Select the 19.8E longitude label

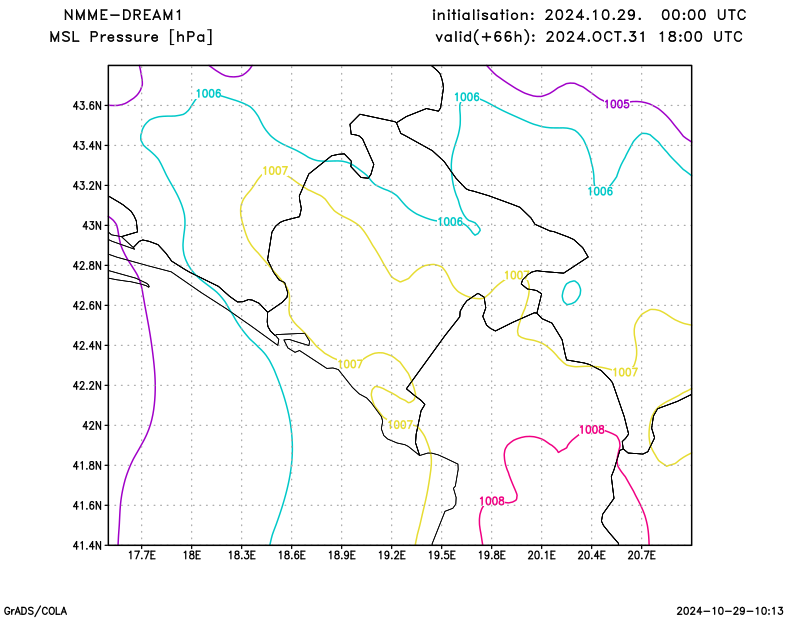click(491, 555)
